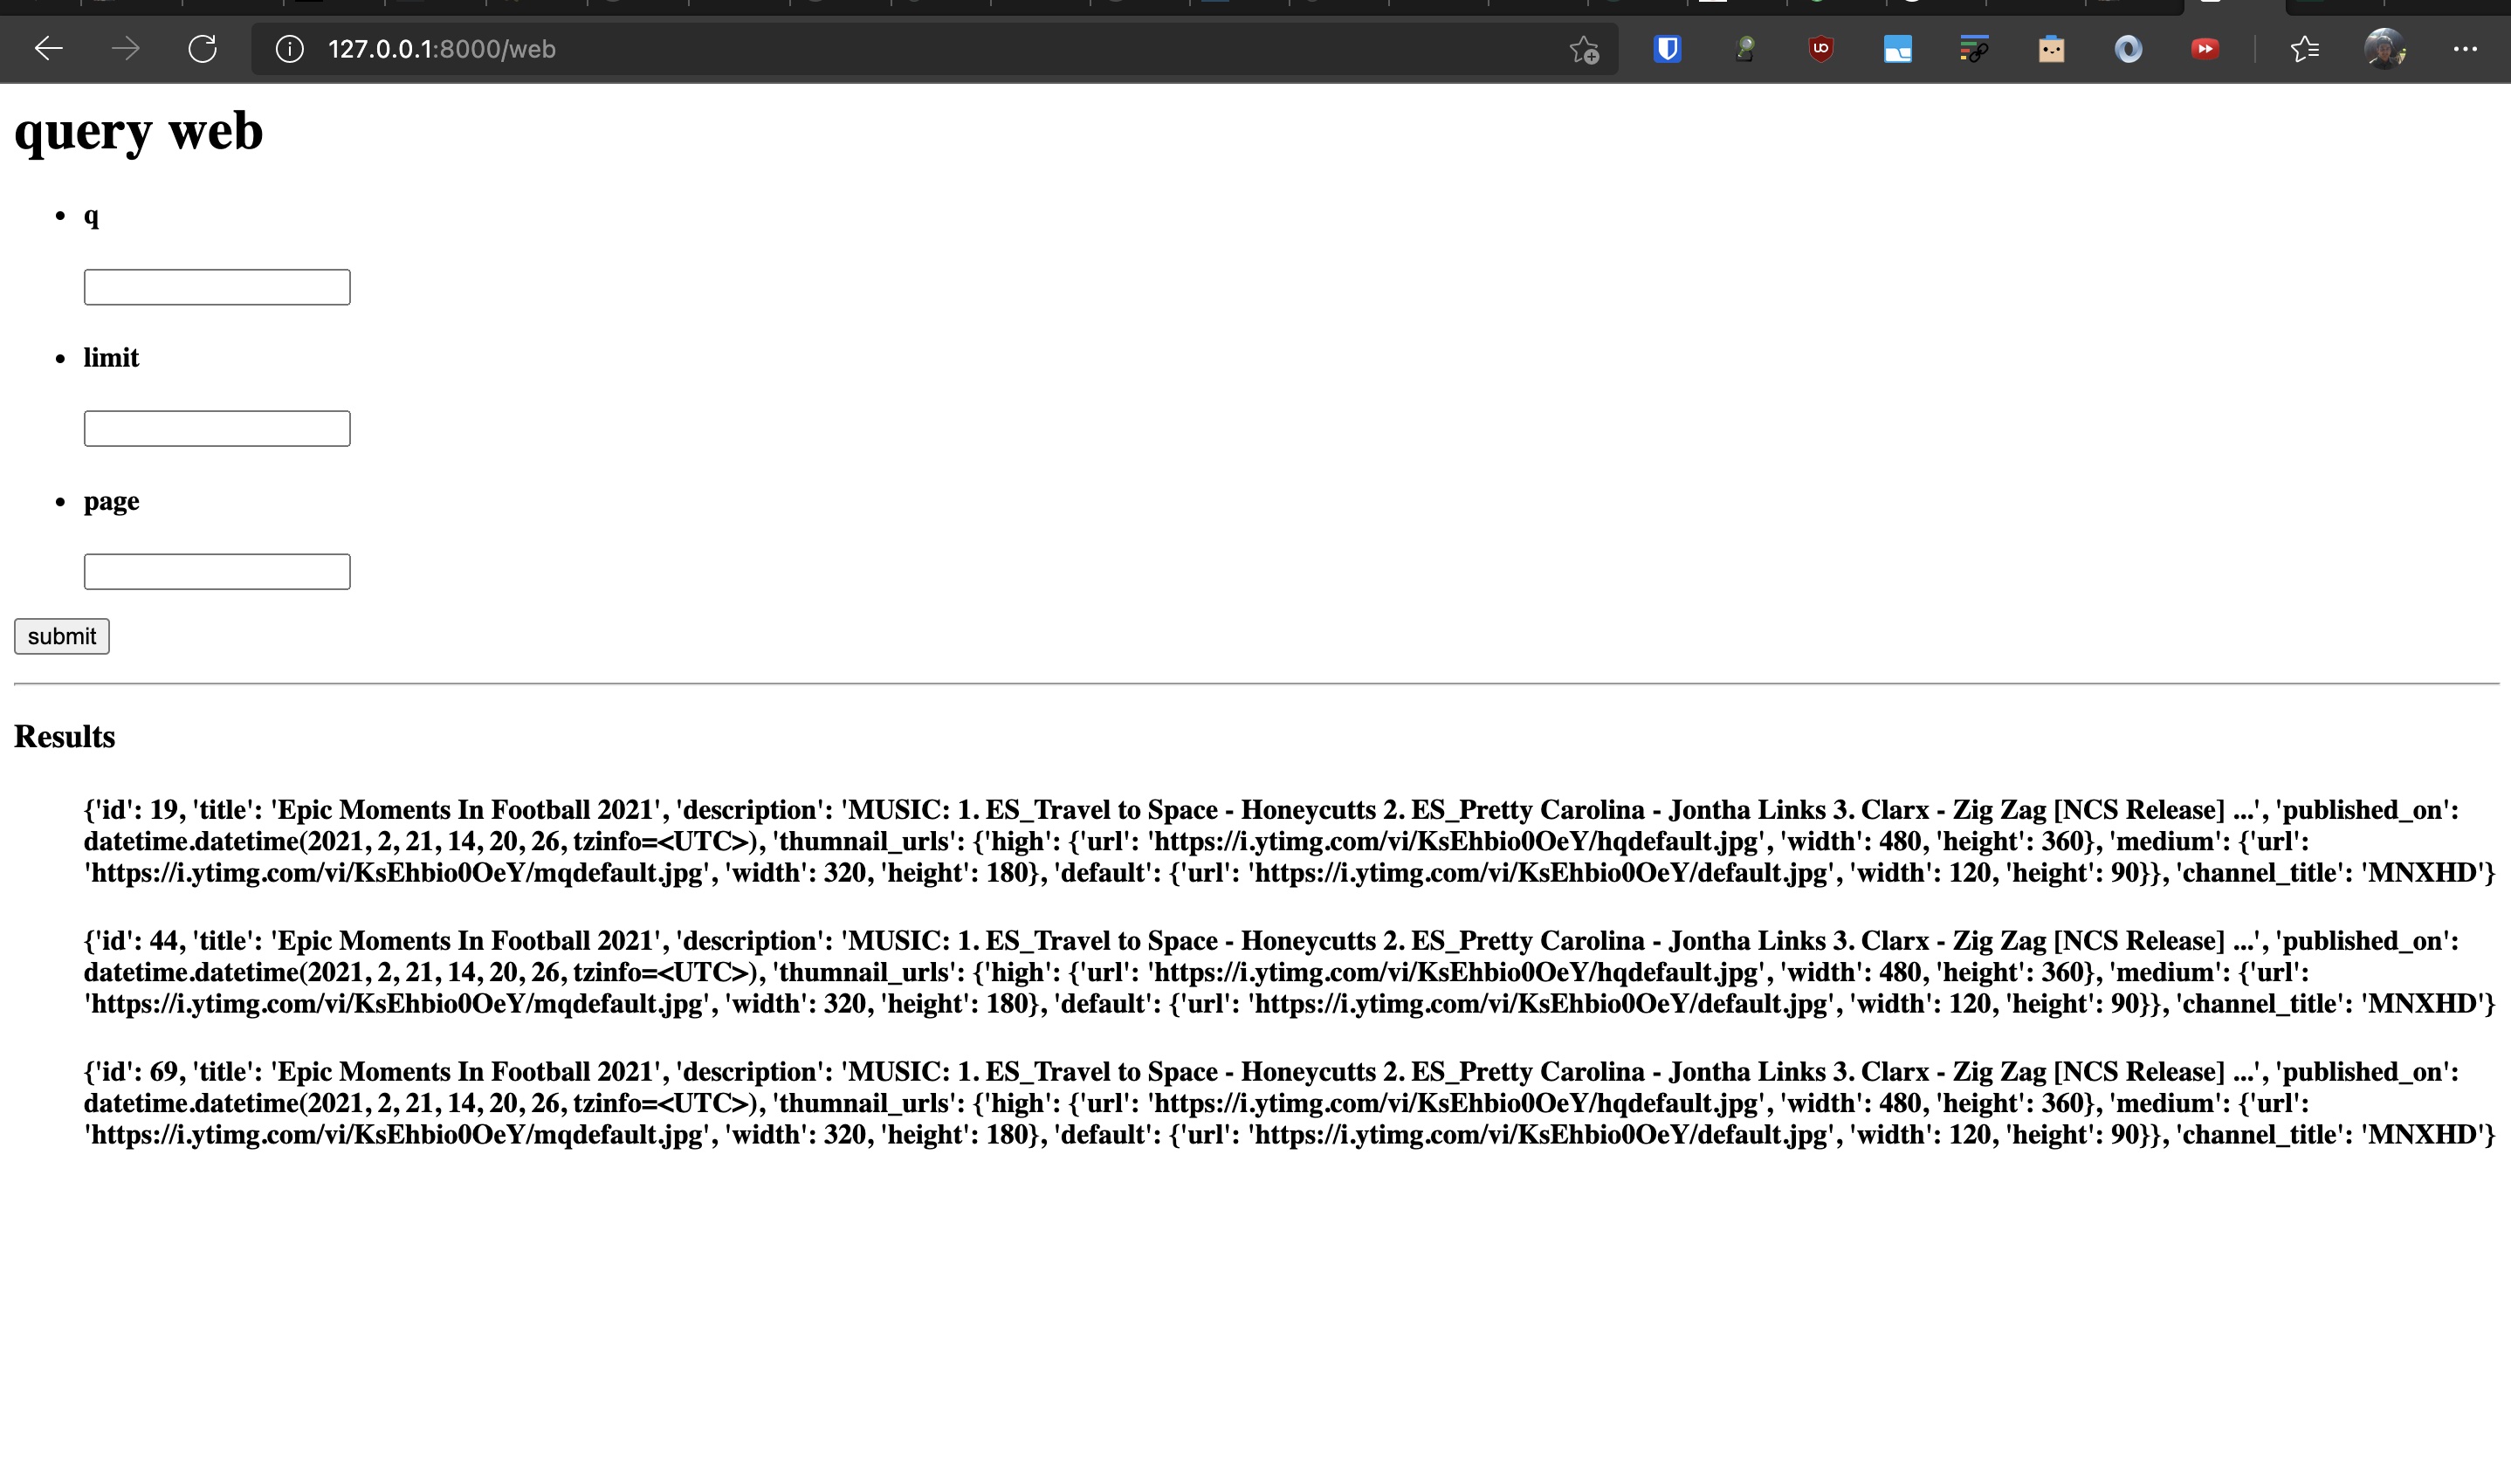Click the forward navigation arrow
Screen dimensions: 2511x1484
click(x=125, y=49)
